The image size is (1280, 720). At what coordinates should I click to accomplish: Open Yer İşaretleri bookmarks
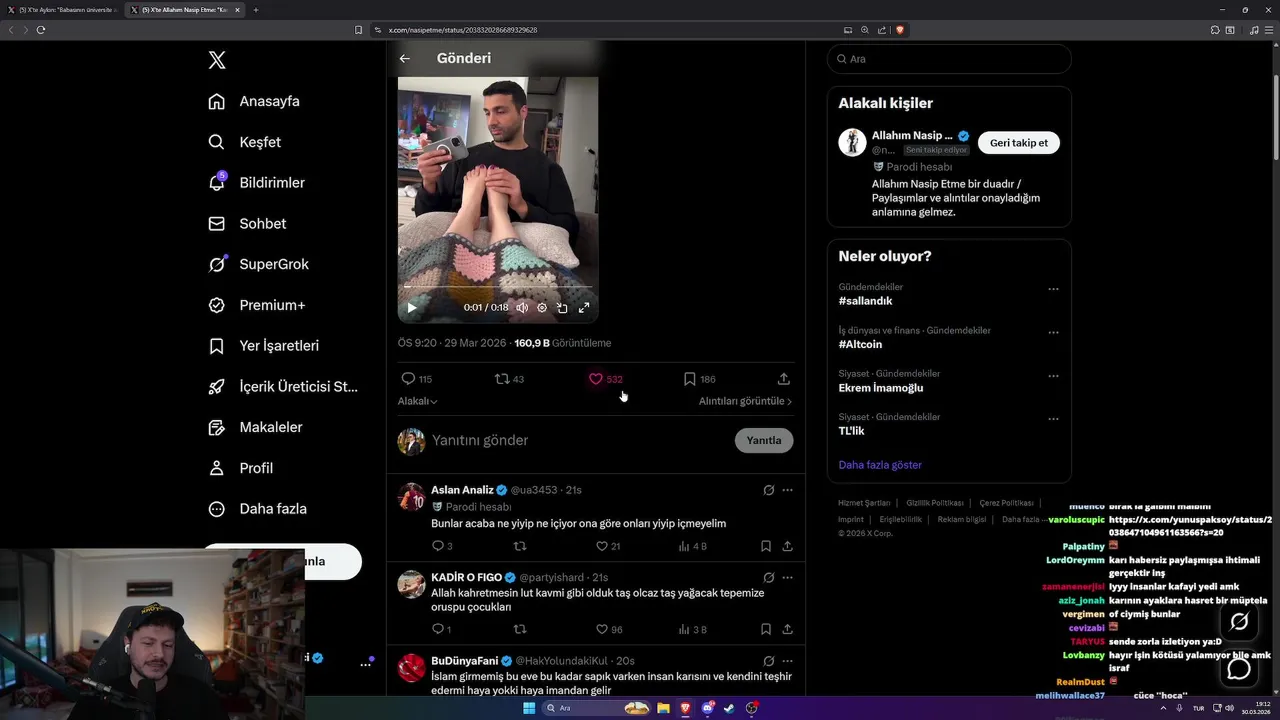(263, 346)
